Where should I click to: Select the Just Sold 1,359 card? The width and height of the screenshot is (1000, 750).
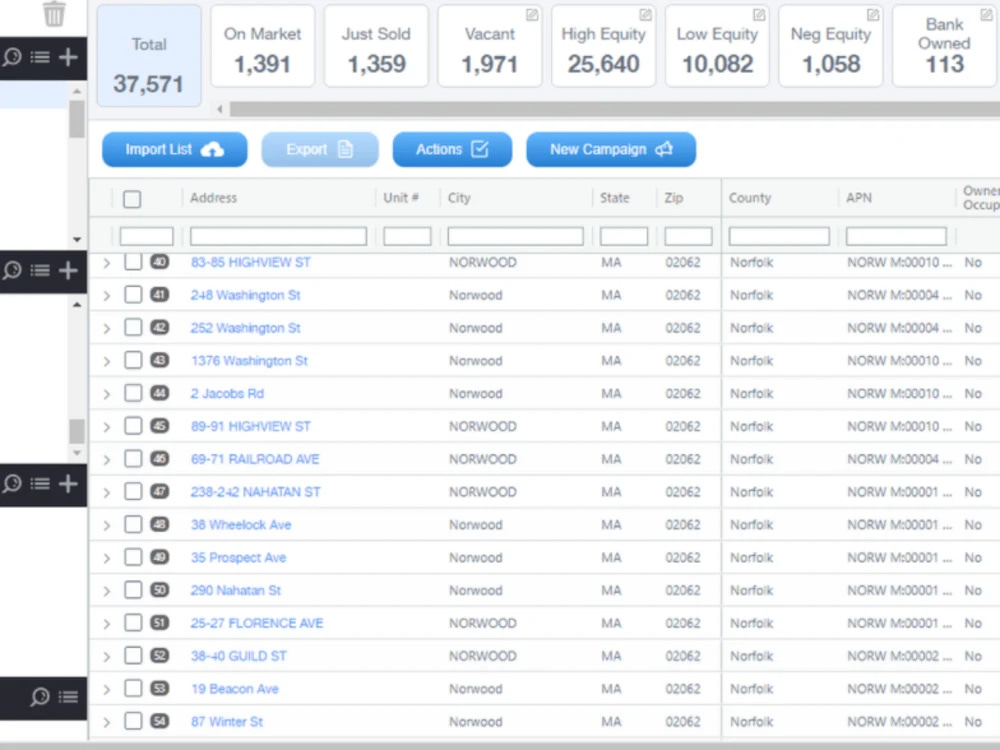click(376, 46)
